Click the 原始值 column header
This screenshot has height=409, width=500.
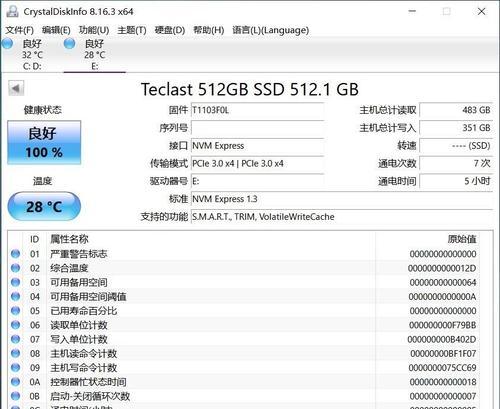point(462,239)
